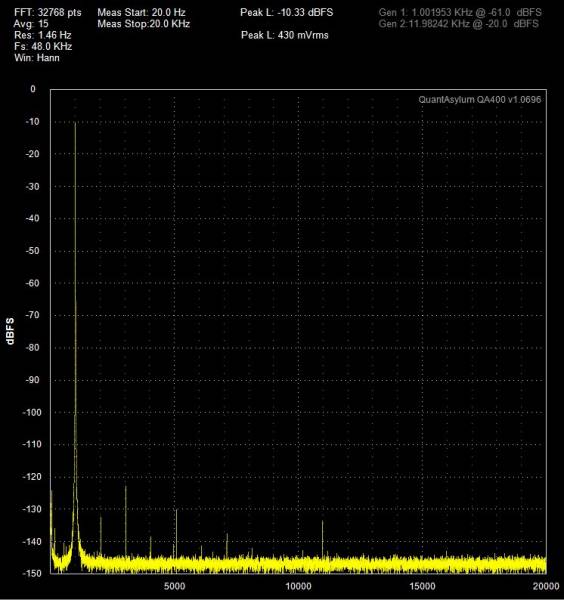Click the FFT 32768 pts readout
Screen dimensions: 564x600
pyautogui.click(x=48, y=13)
